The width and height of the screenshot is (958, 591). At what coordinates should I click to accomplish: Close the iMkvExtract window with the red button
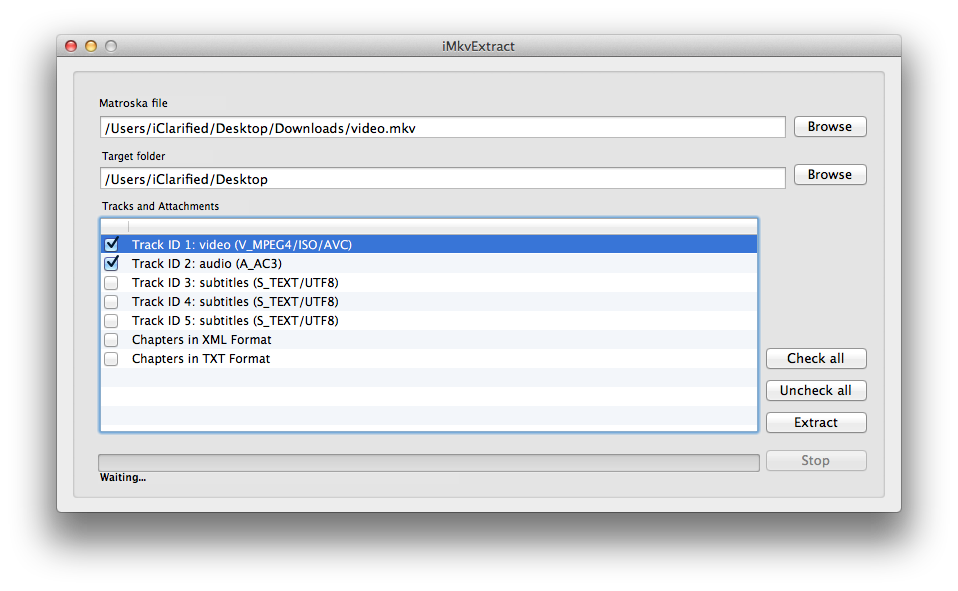pyautogui.click(x=71, y=46)
